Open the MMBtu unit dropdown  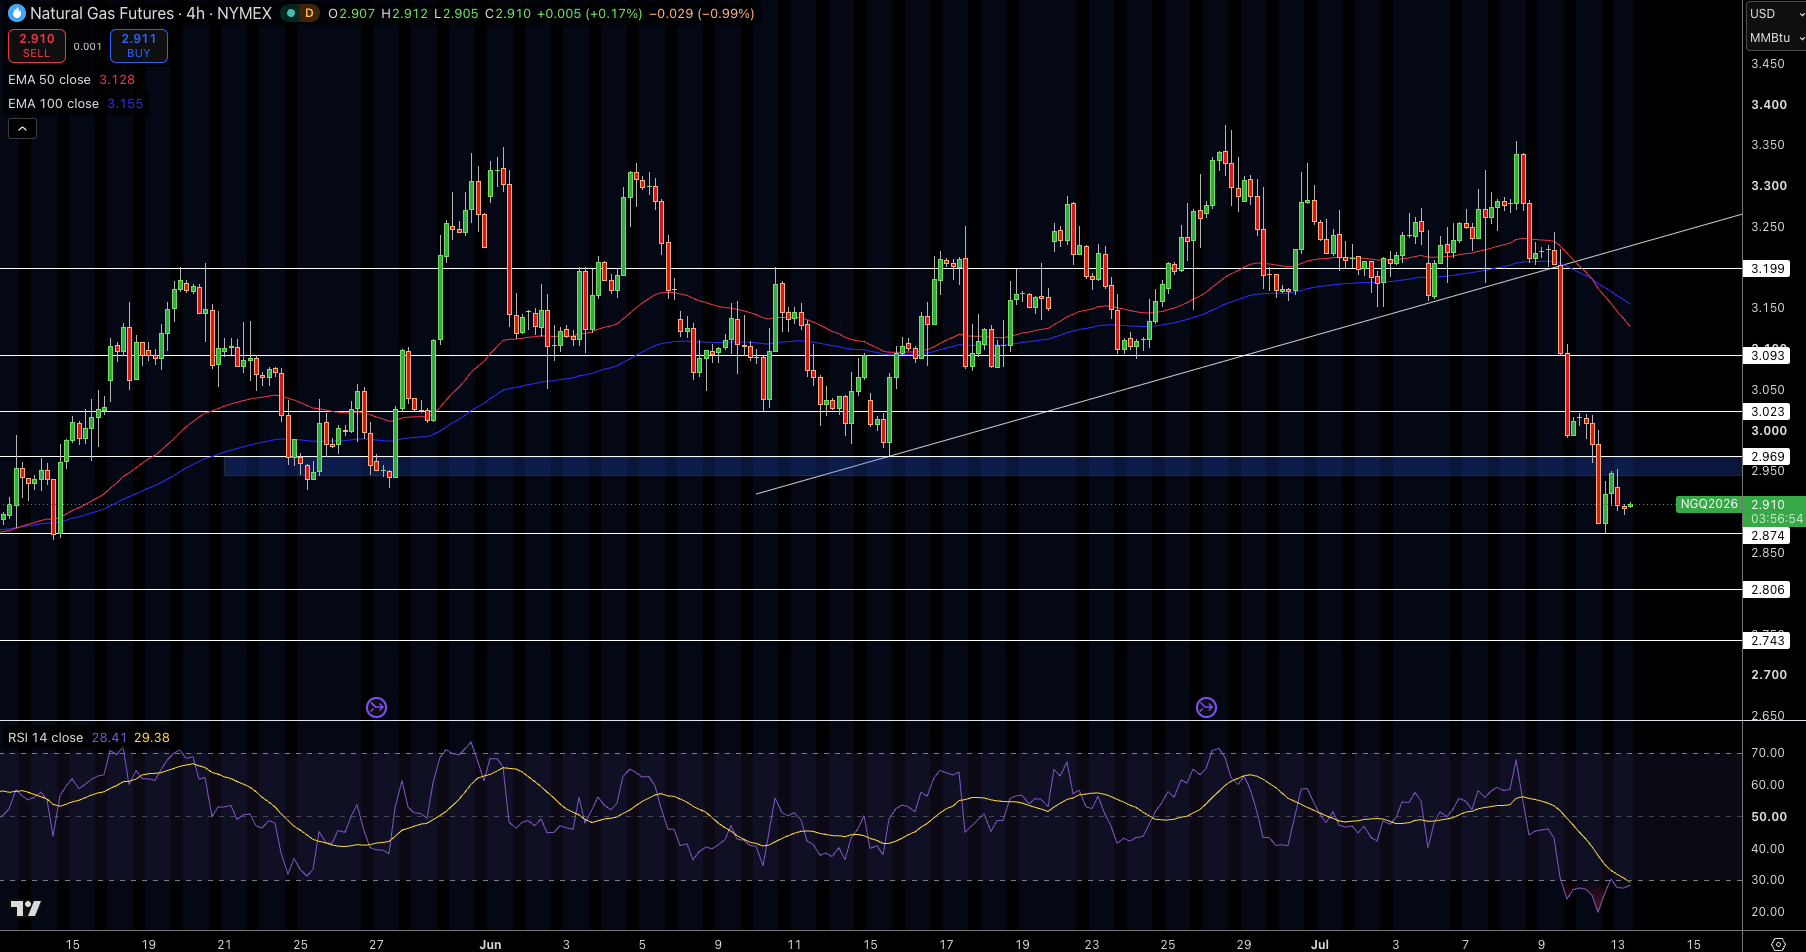click(1776, 37)
